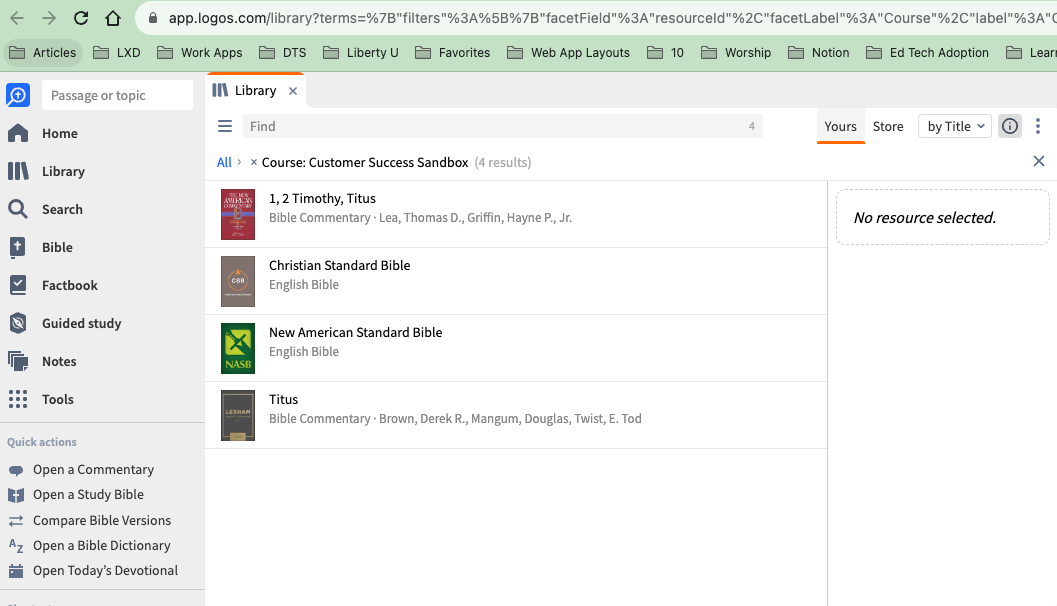This screenshot has height=606, width=1057.
Task: Click the Passage or topic search box
Action: [x=117, y=95]
